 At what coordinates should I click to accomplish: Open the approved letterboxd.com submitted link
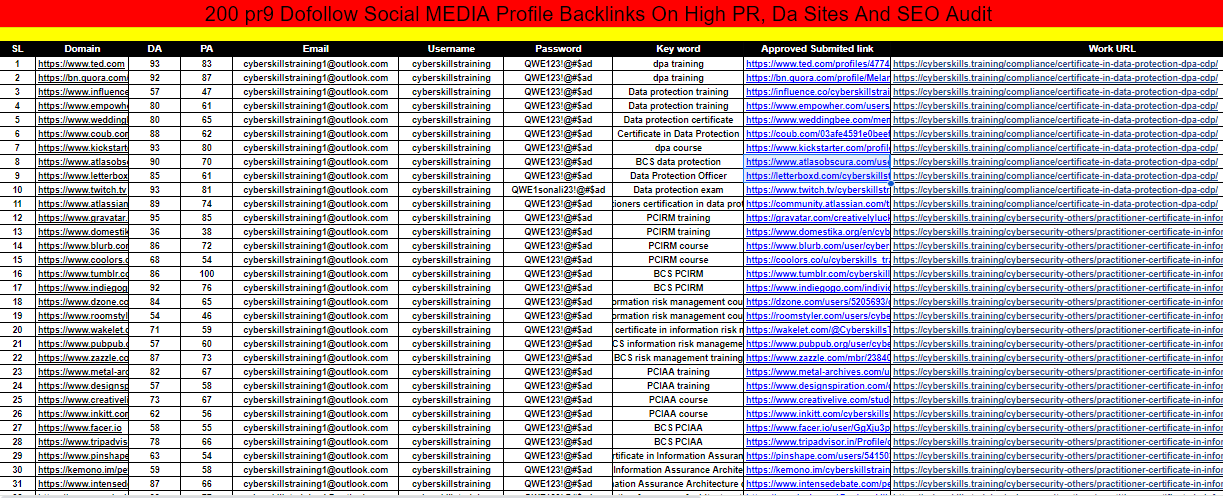818,175
